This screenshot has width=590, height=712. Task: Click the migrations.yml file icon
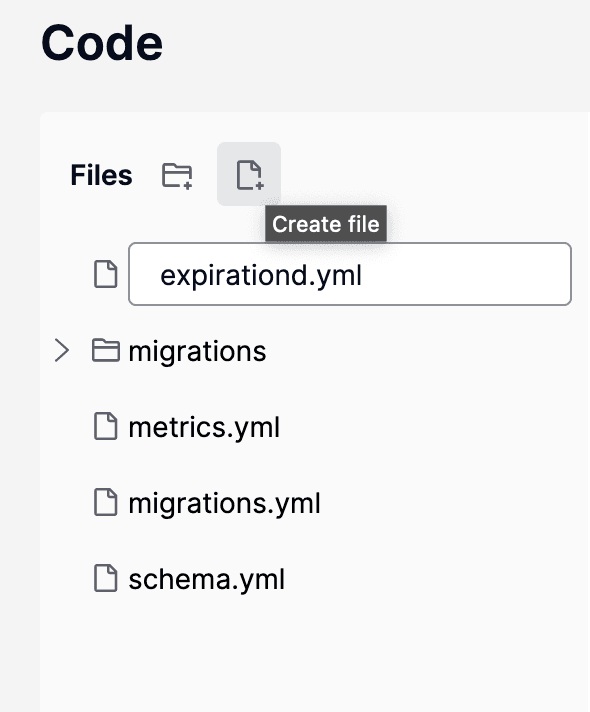(105, 502)
